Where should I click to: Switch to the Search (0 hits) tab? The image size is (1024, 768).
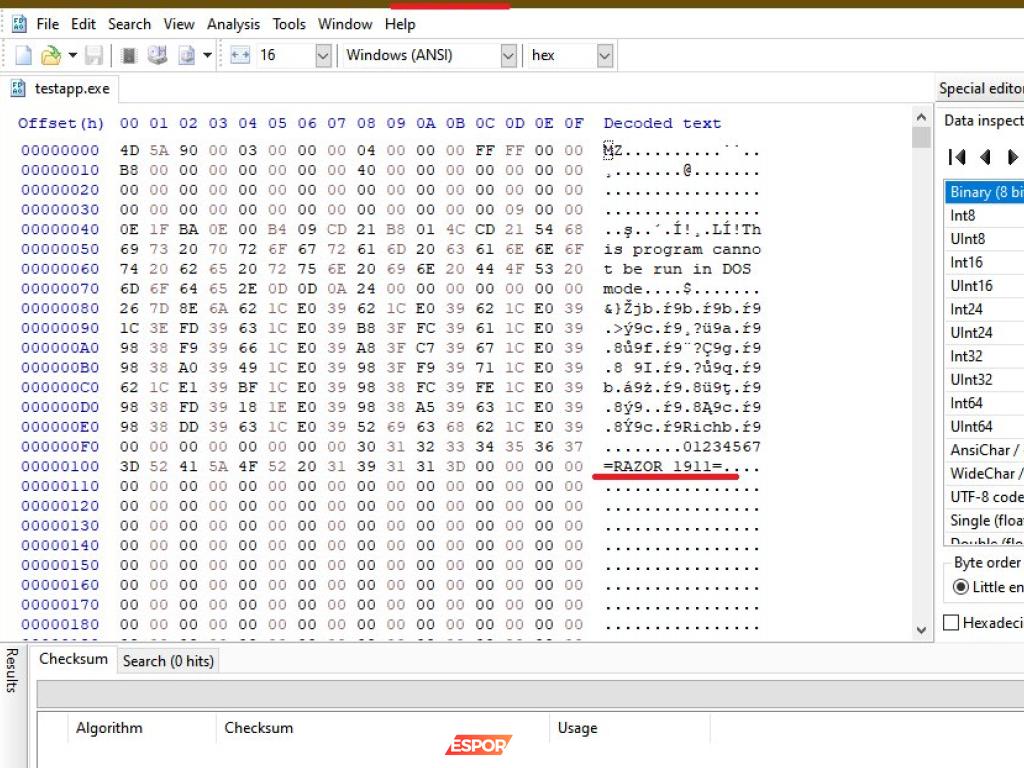[168, 661]
